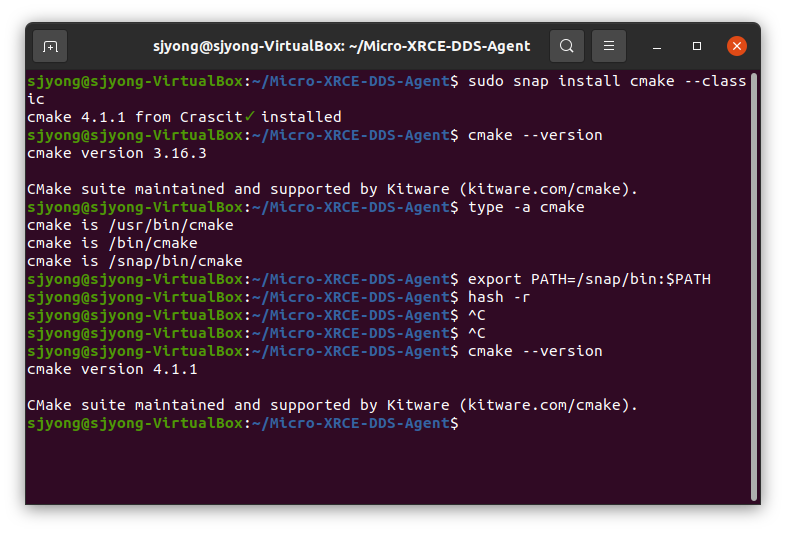The image size is (786, 533).
Task: Click 'type -a cmake' command
Action: click(526, 208)
